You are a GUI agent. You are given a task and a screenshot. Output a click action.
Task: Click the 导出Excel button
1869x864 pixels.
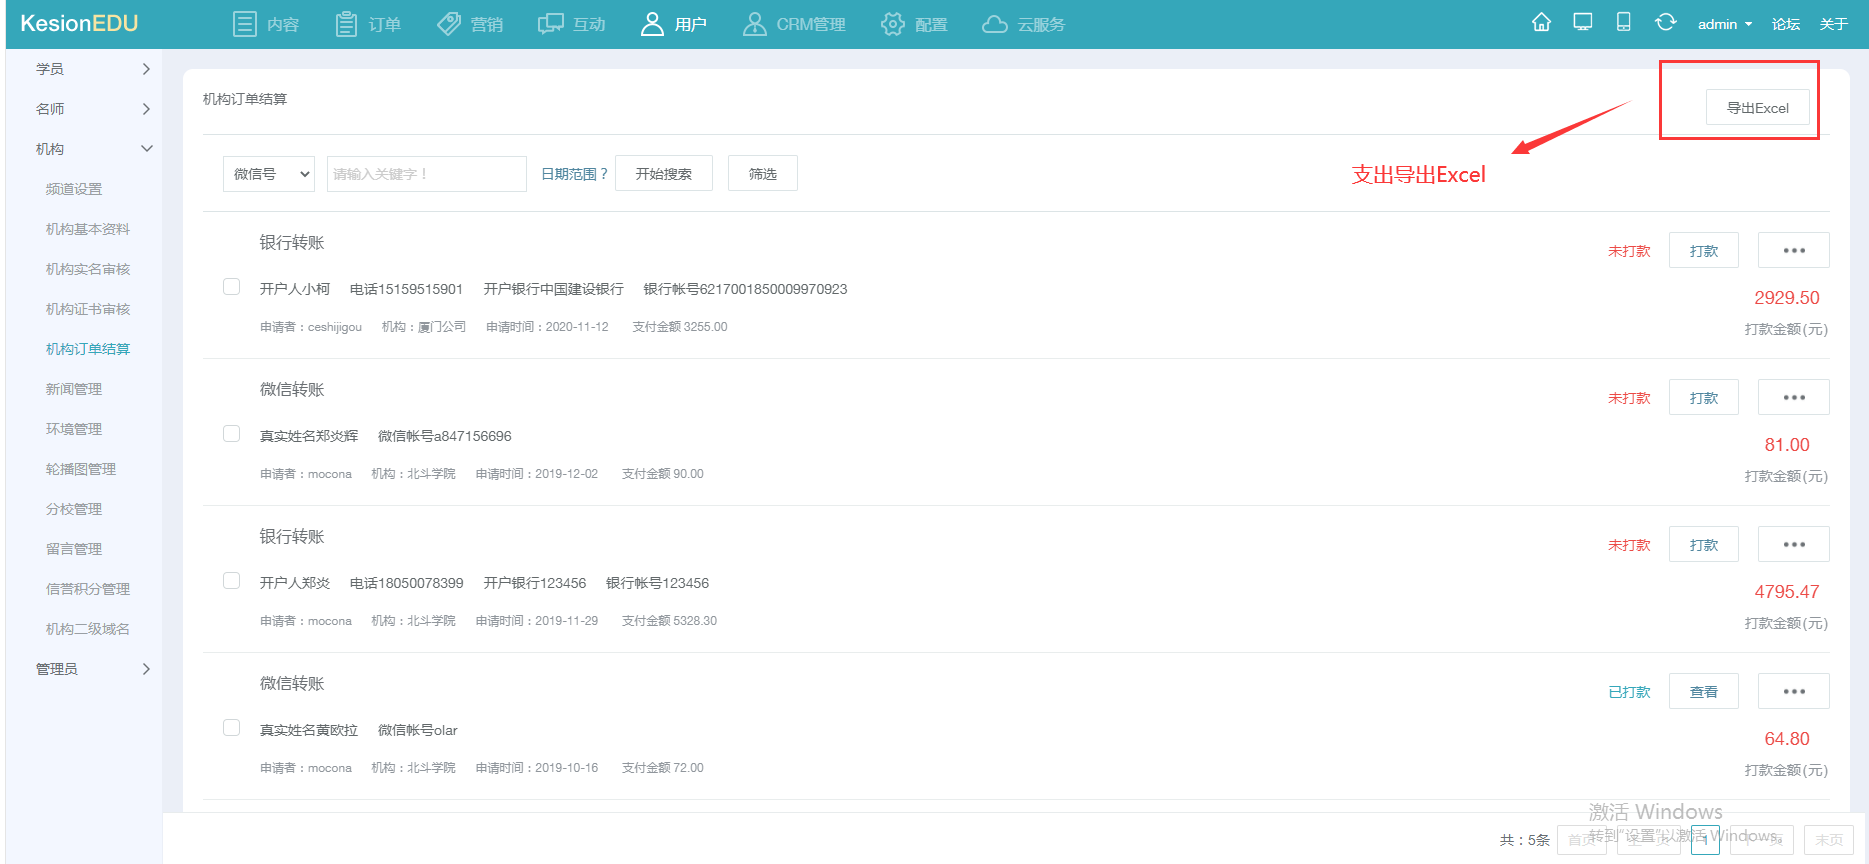coord(1757,108)
